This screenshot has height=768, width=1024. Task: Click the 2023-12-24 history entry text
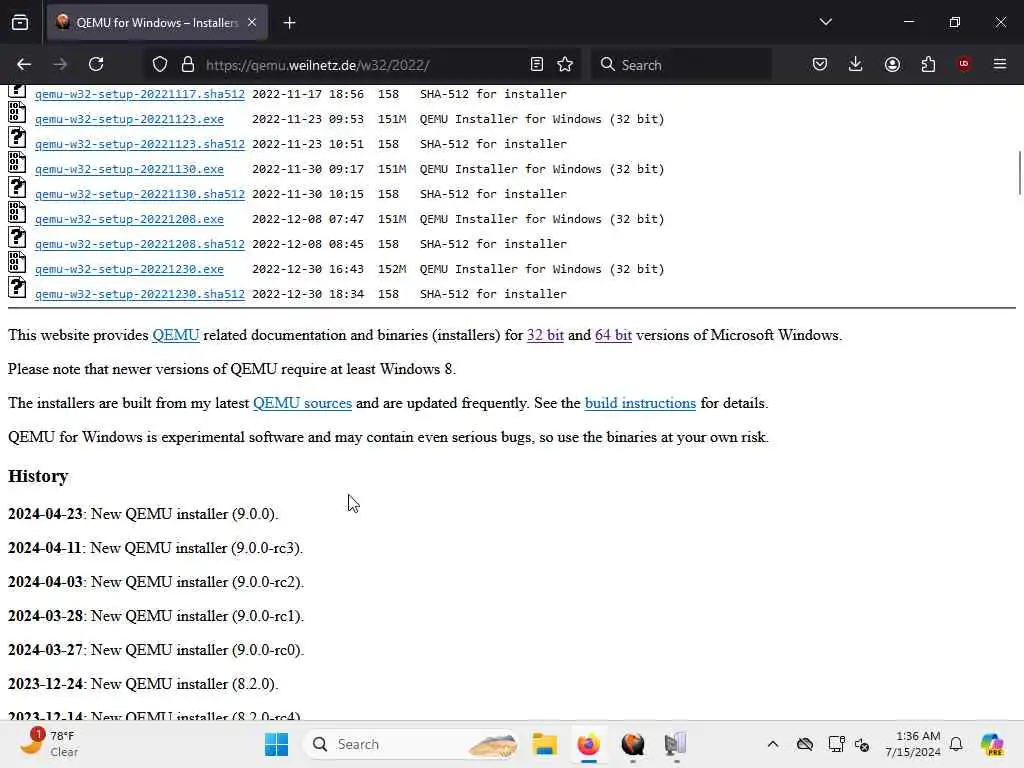point(143,684)
